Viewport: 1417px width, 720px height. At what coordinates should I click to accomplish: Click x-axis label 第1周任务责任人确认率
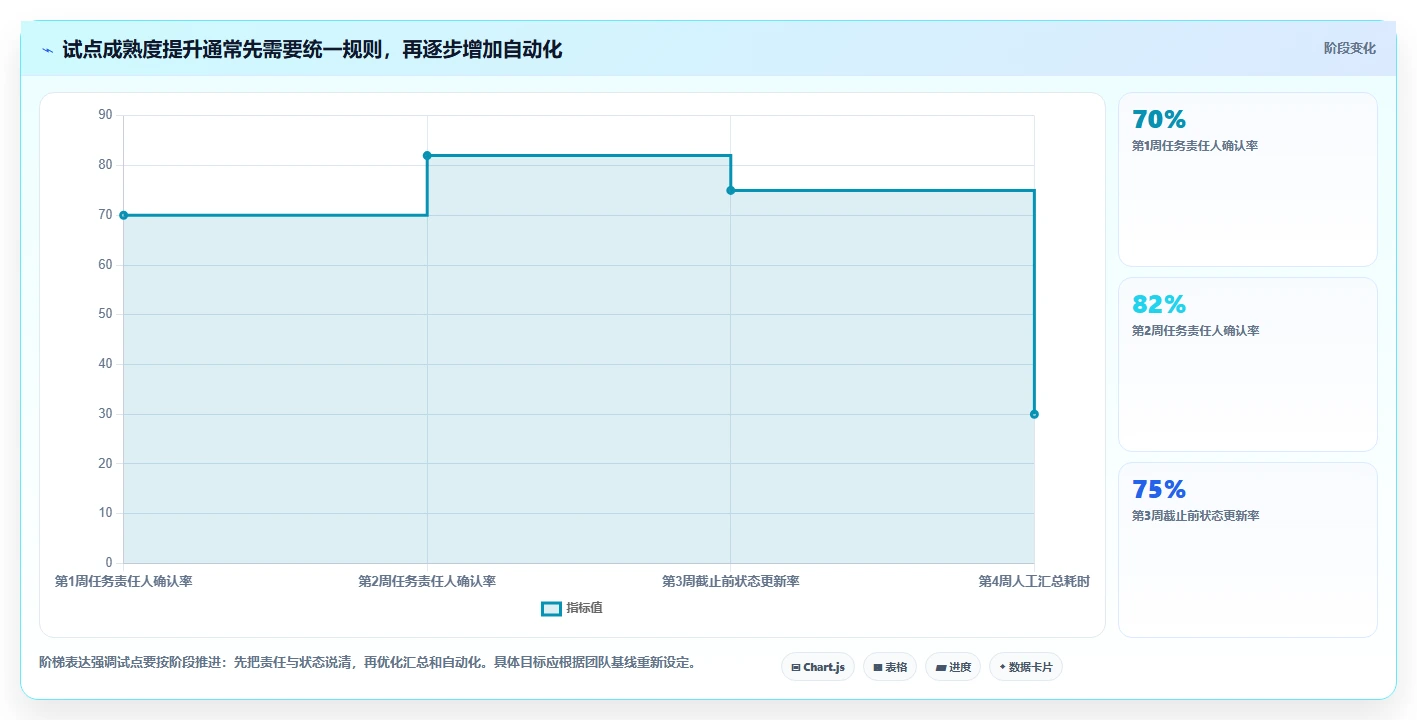point(123,581)
